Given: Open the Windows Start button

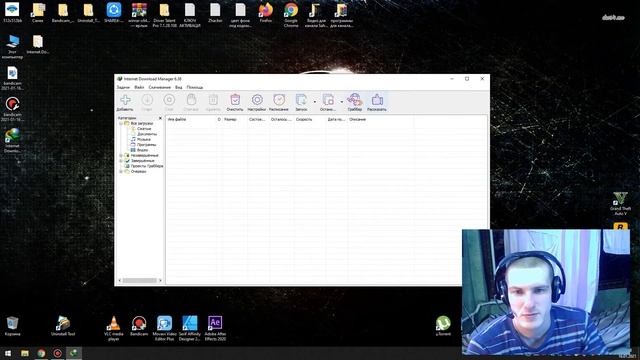Looking at the screenshot, I should (8, 353).
